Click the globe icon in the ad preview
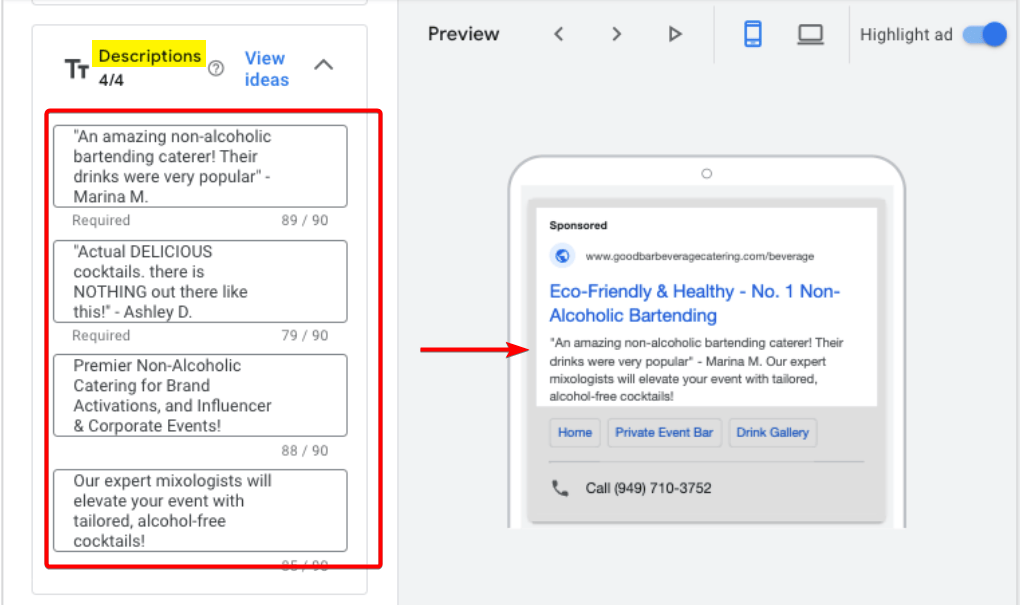1023x605 pixels. click(x=562, y=256)
